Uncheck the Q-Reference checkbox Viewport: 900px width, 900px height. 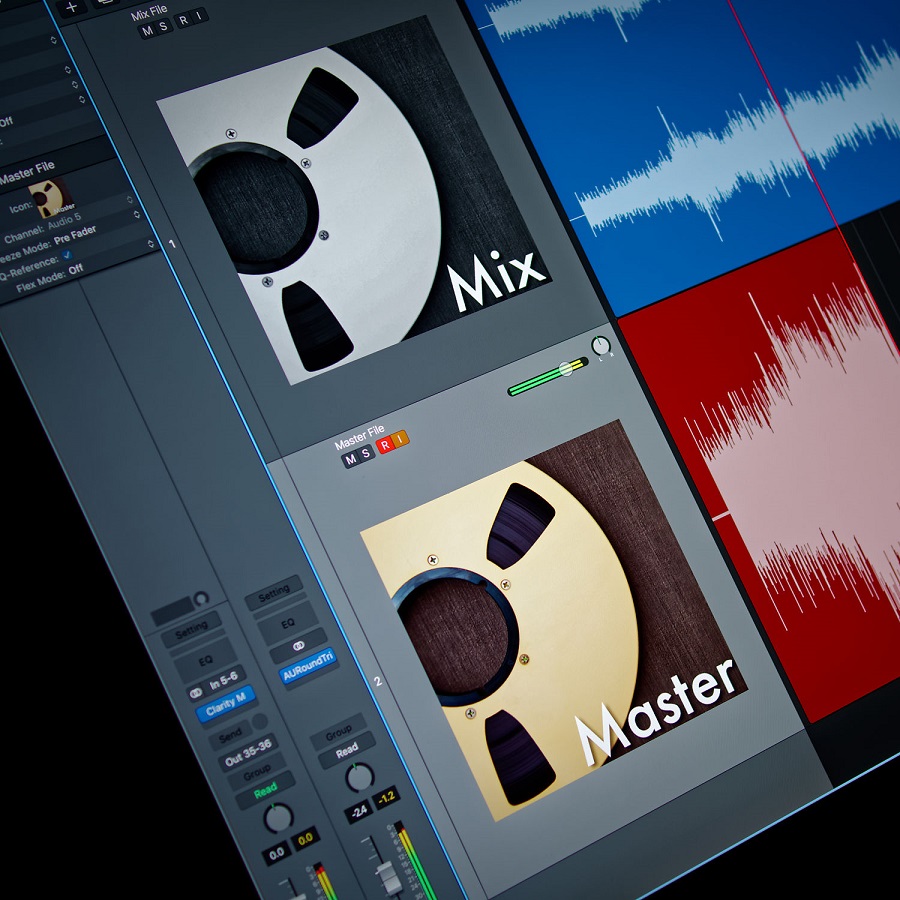point(67,255)
